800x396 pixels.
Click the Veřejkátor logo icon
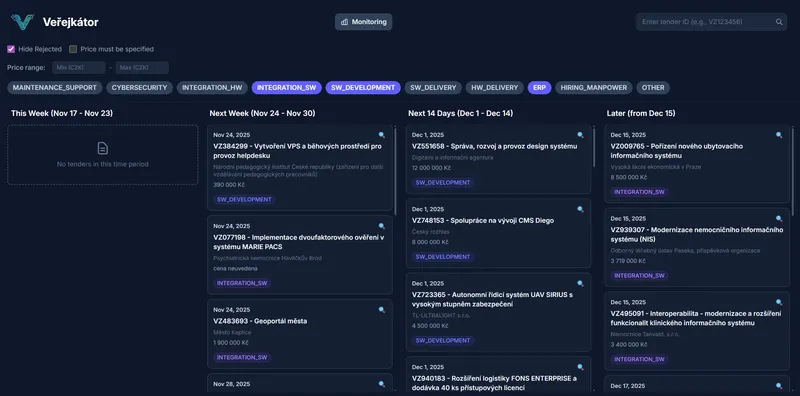tap(22, 22)
